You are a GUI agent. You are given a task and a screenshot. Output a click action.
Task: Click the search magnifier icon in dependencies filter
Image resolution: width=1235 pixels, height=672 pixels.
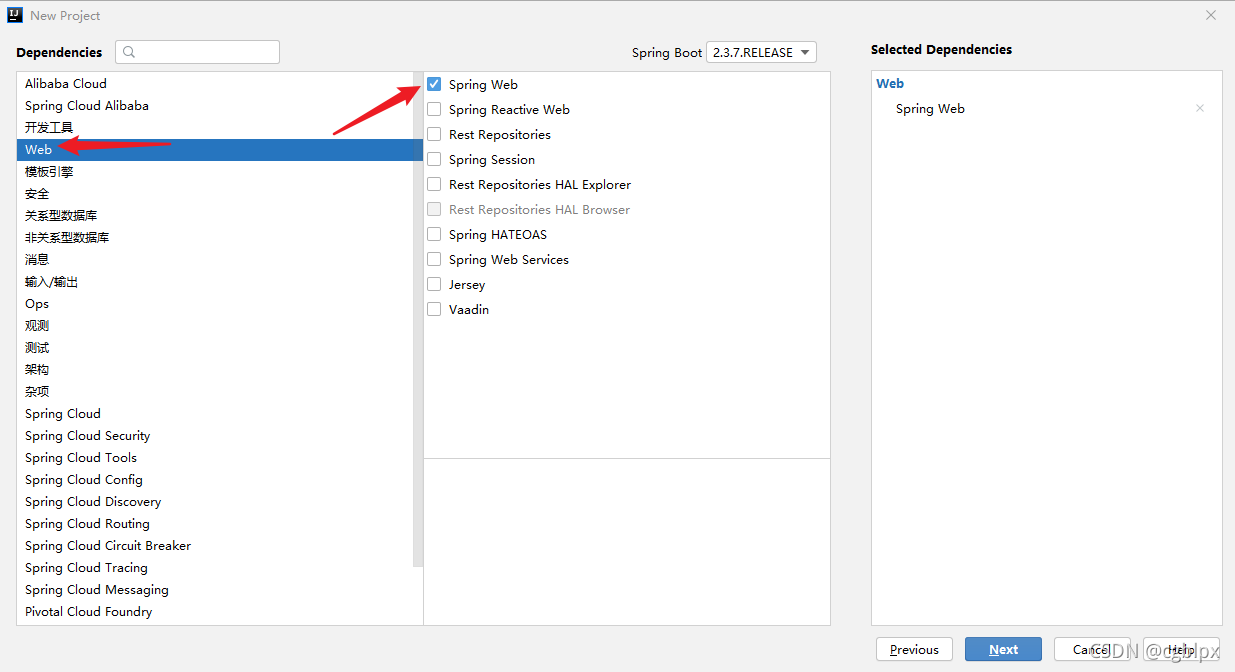(x=129, y=52)
